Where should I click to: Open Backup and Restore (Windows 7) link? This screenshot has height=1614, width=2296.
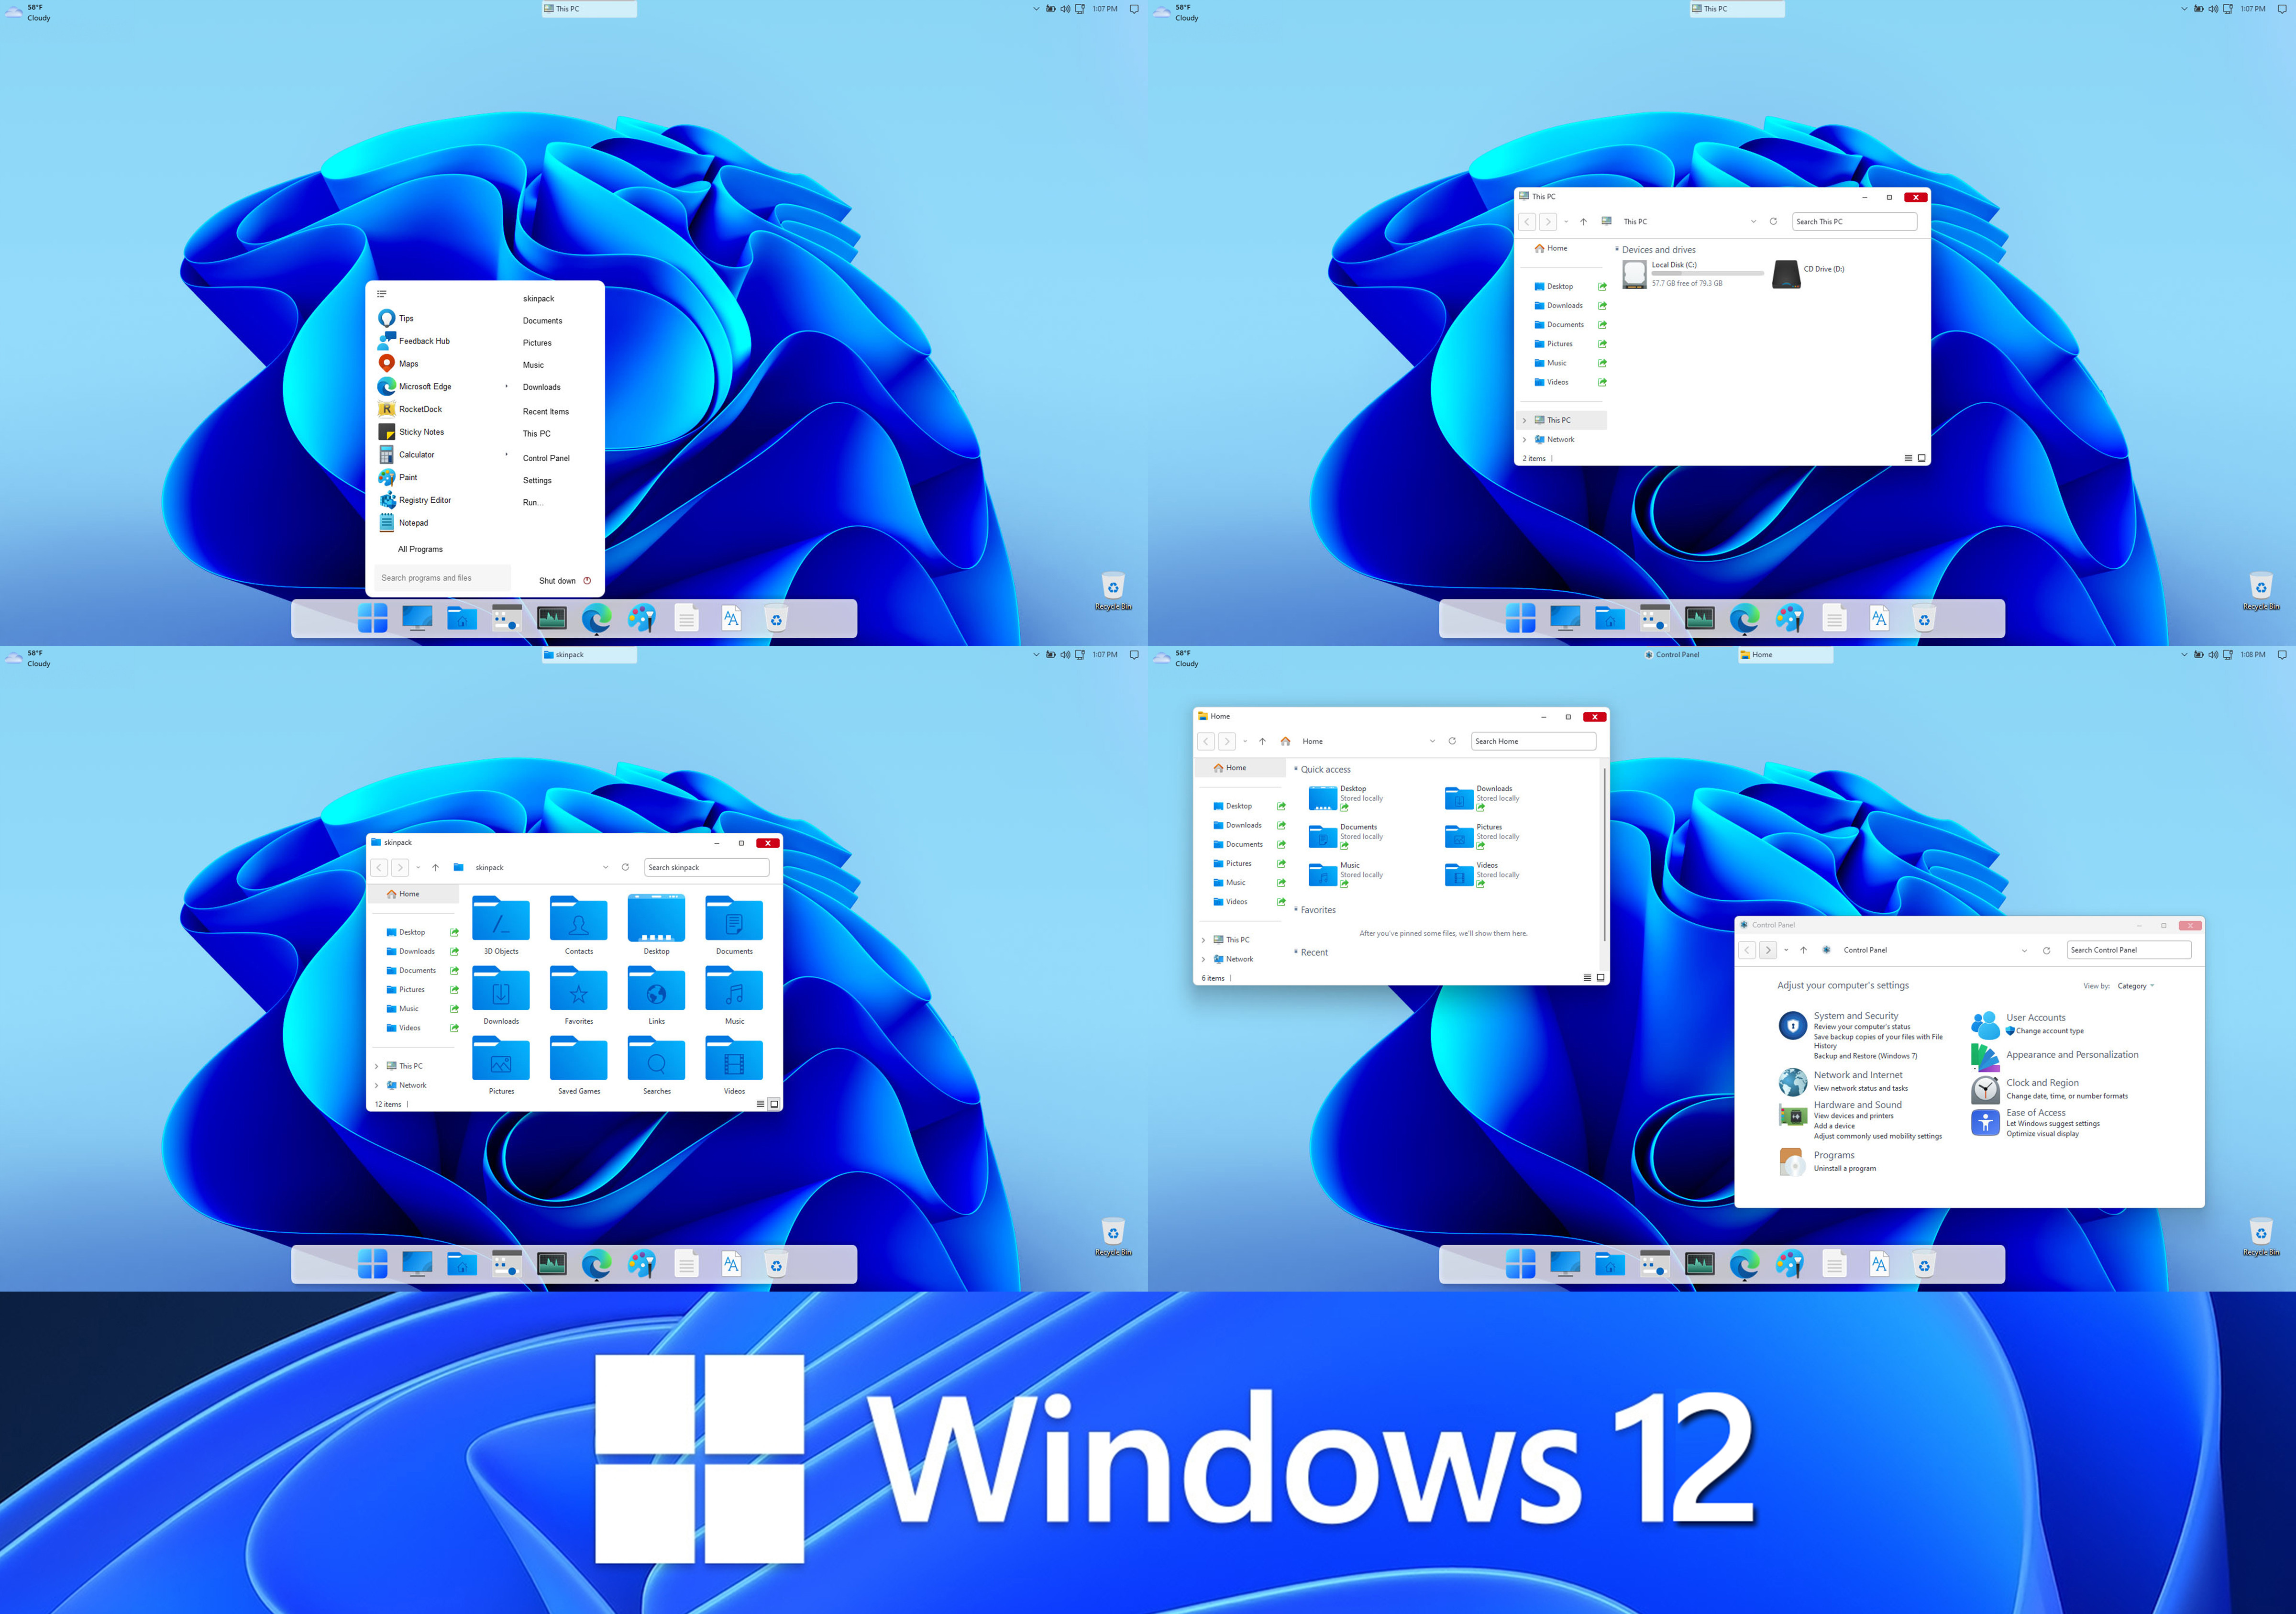pos(1865,1056)
